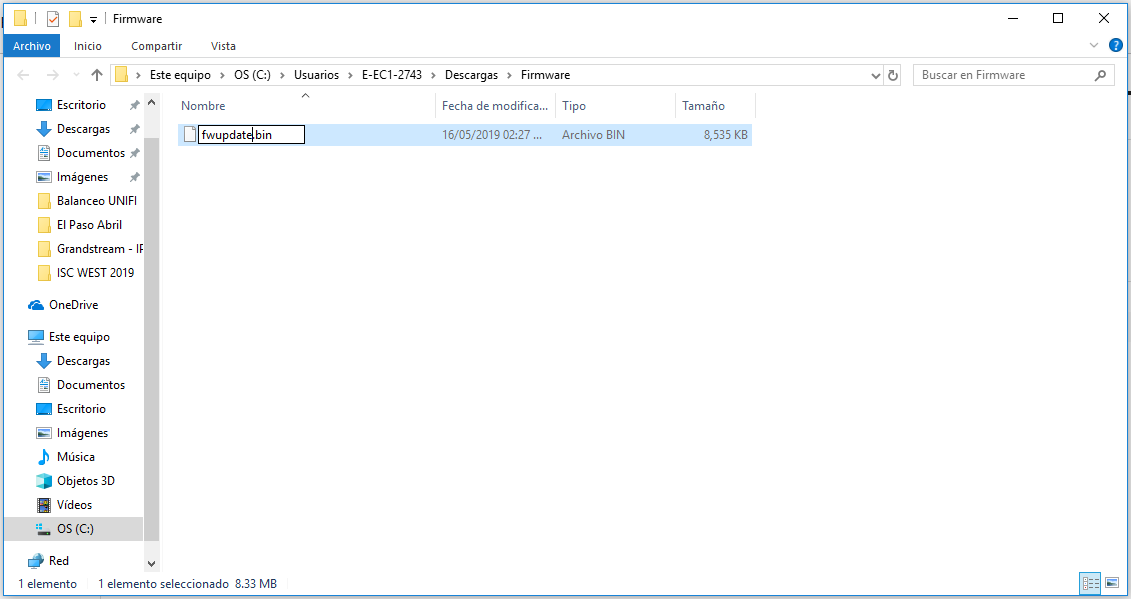Click the navigation pane scrollbar
The height and width of the screenshot is (599, 1131).
point(151,332)
